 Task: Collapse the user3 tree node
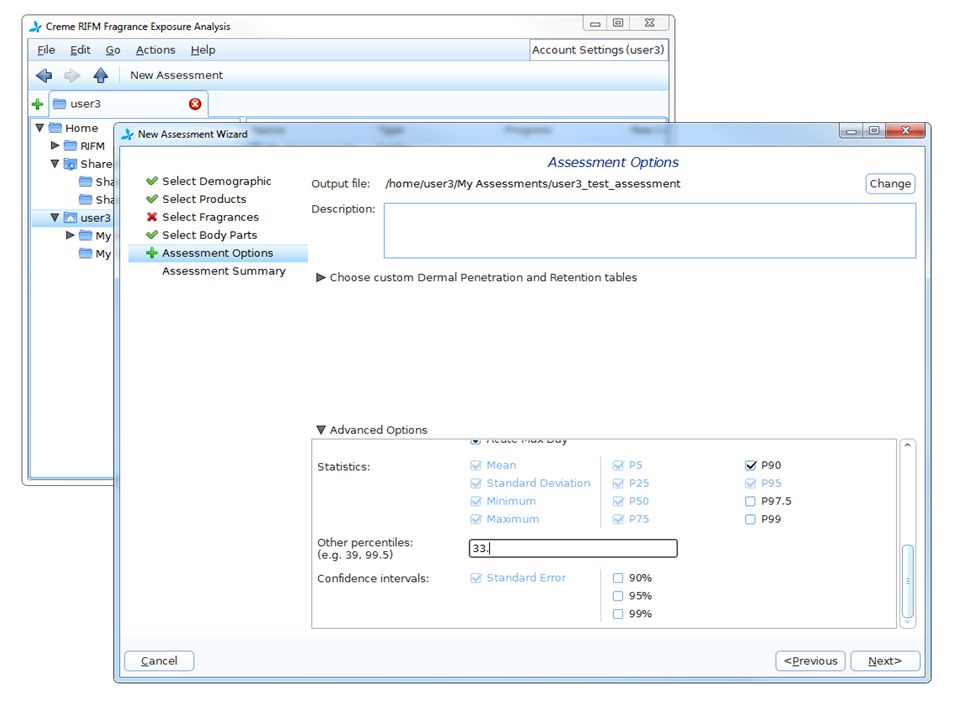click(55, 217)
